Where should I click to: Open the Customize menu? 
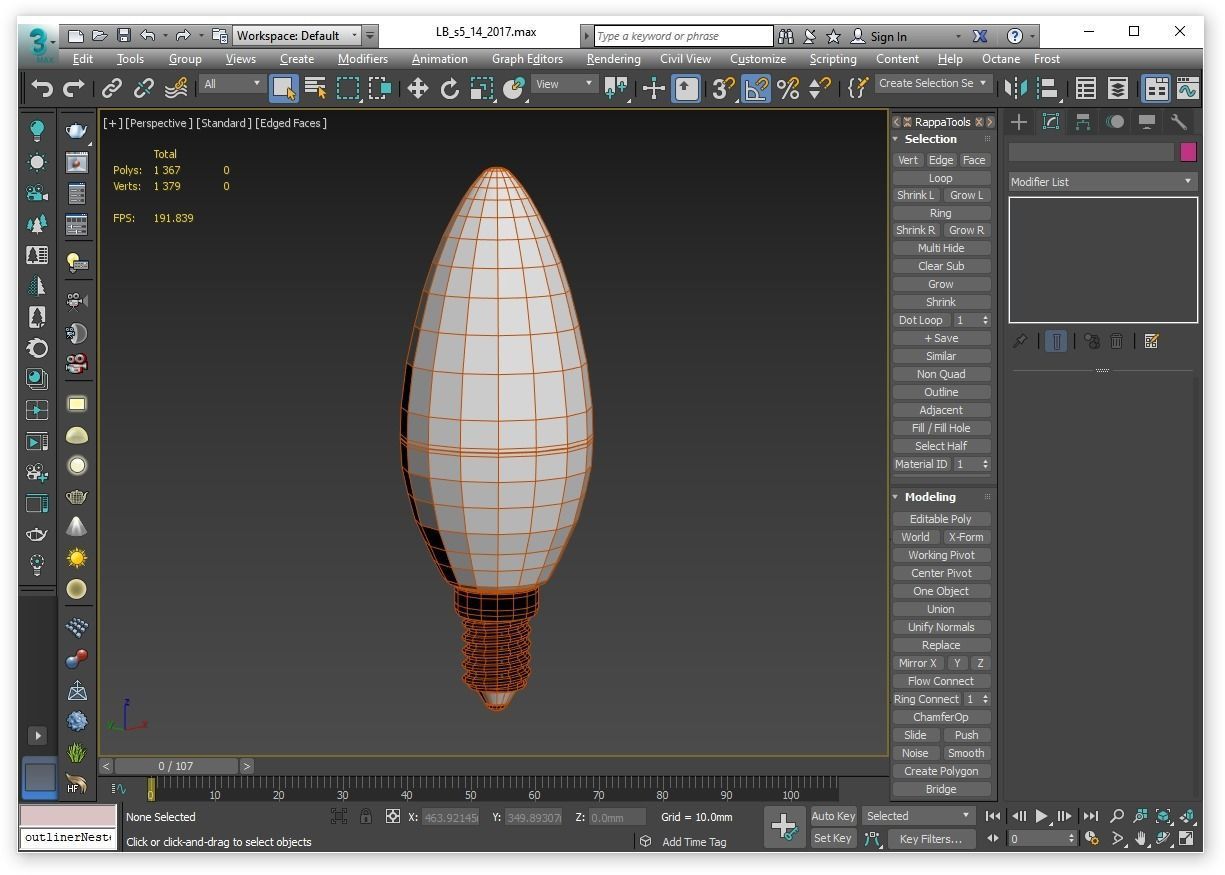[x=758, y=59]
